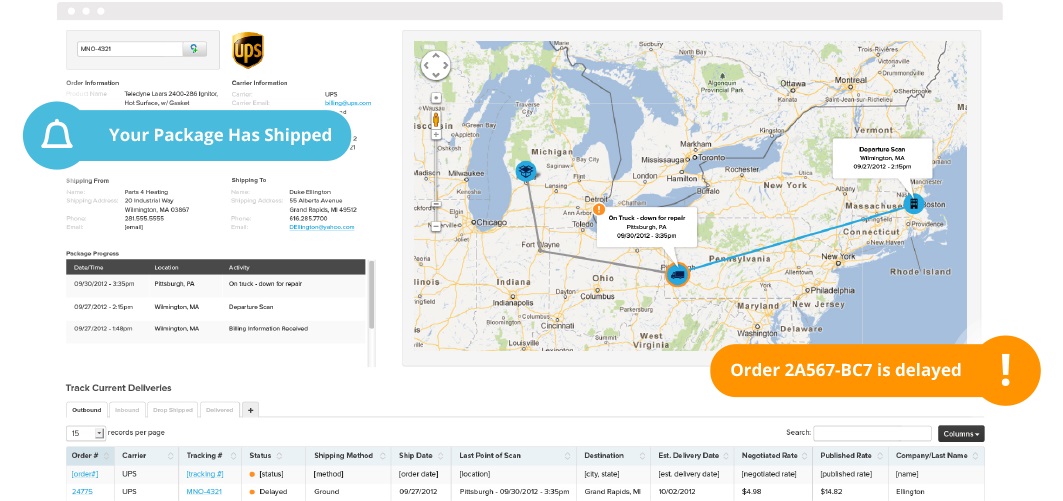Click the orange status dot beside Delayed

[x=253, y=492]
